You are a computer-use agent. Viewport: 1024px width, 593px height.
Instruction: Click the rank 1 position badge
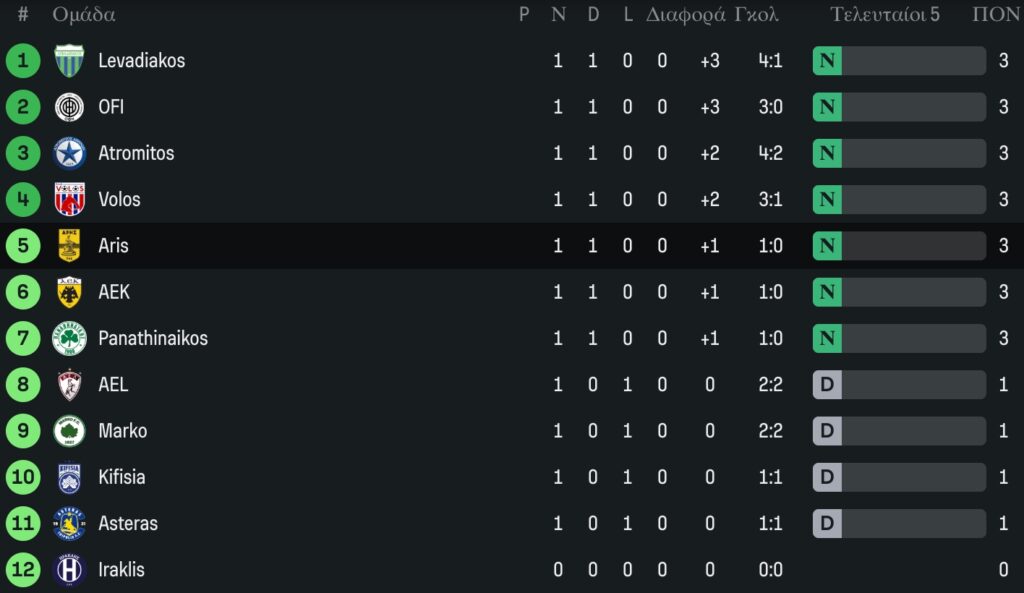point(22,61)
